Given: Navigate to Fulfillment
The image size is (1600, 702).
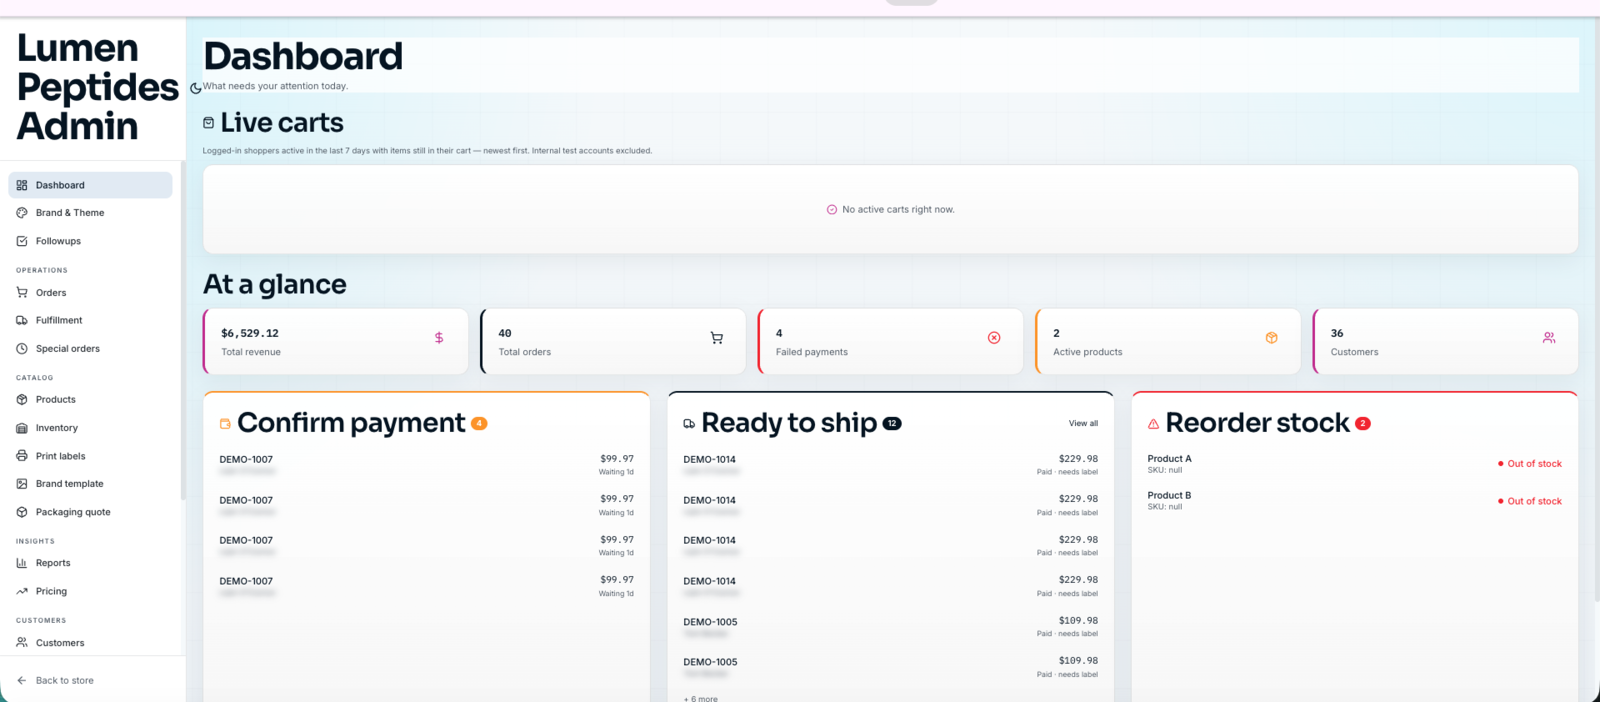Looking at the screenshot, I should (x=90, y=321).
